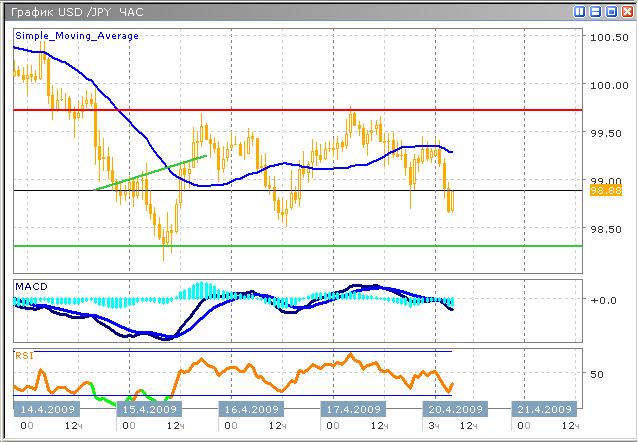Click the vertical split icon in title bar
The width and height of the screenshot is (638, 442).
[x=581, y=11]
